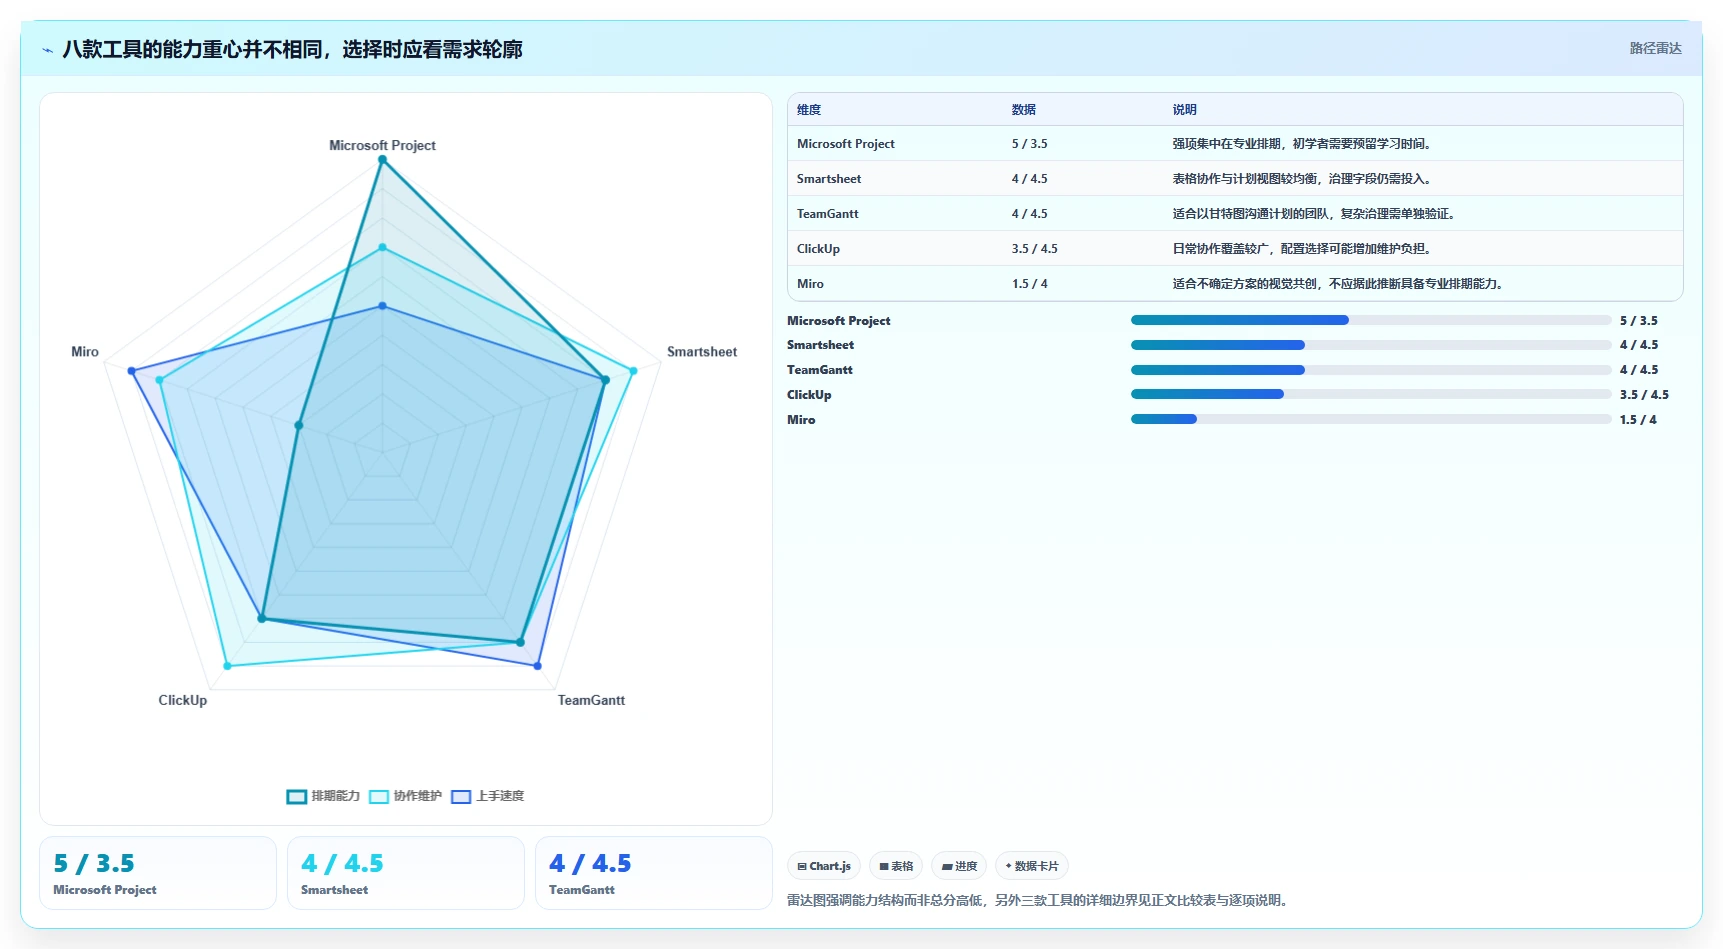Select the ClickUp table row name
Image resolution: width=1723 pixels, height=949 pixels.
tap(818, 249)
